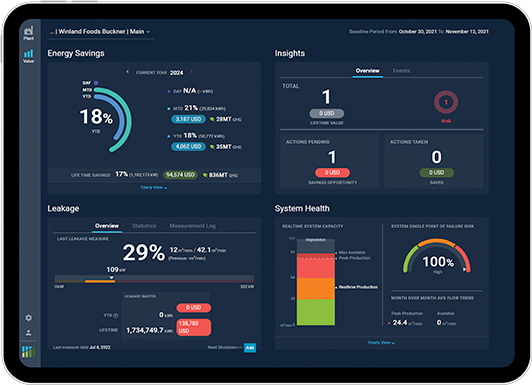Click the 4,062 USD YTD badge
Image resolution: width=532 pixels, height=385 pixels.
[x=188, y=147]
